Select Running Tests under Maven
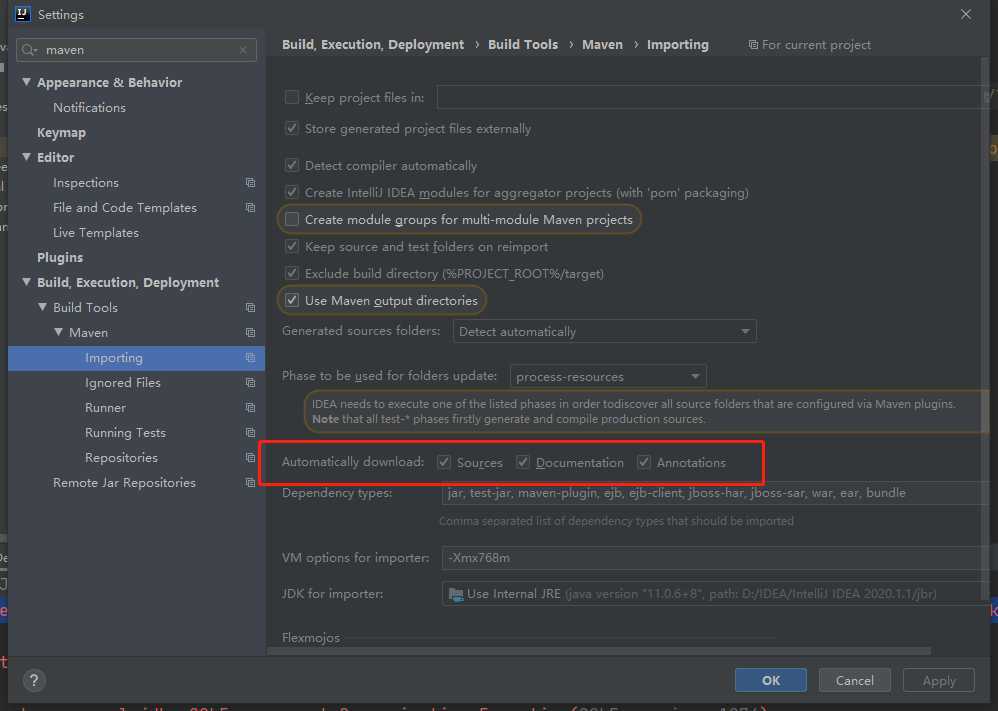998x711 pixels. (125, 433)
